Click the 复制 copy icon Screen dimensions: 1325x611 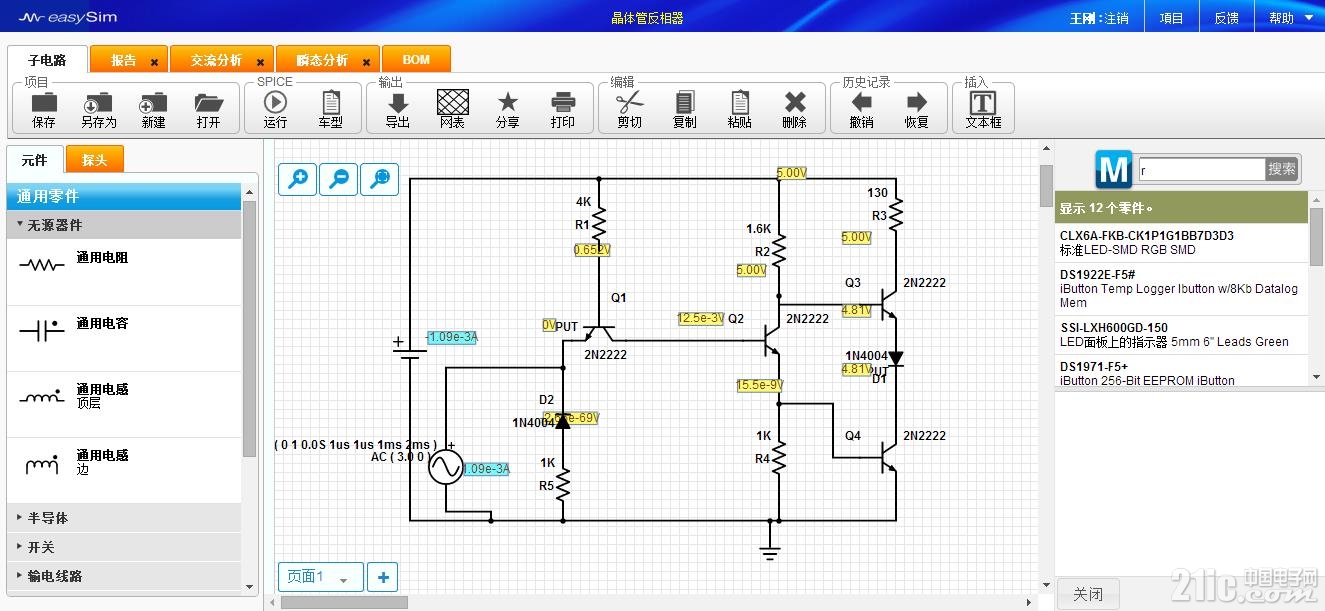685,102
